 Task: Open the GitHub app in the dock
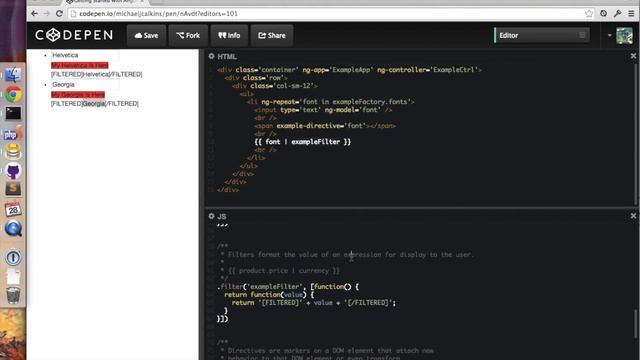tap(13, 171)
